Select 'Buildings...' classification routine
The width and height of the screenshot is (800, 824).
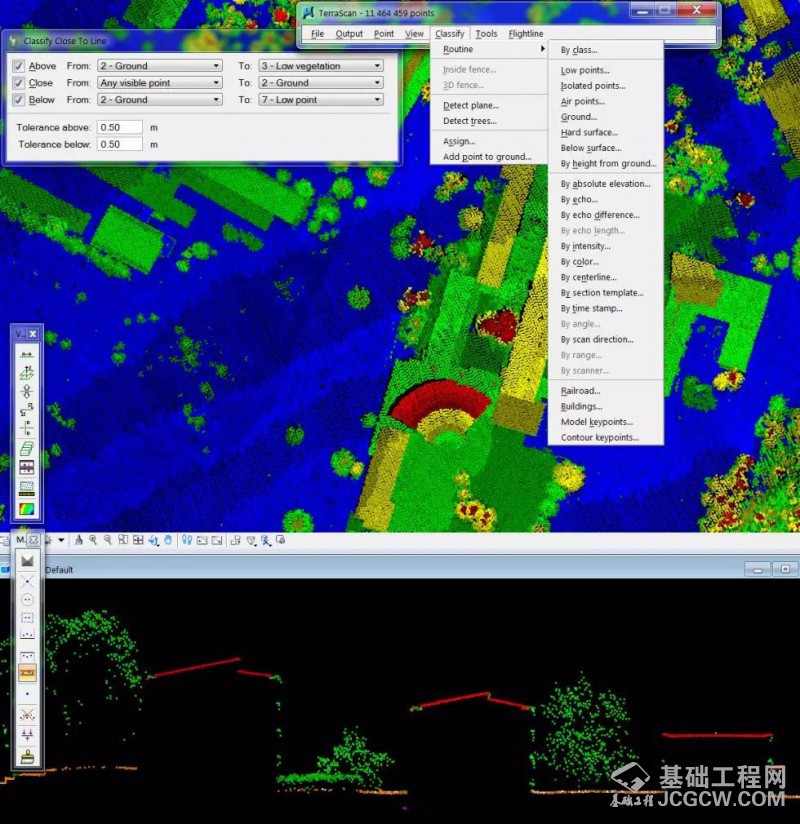pyautogui.click(x=581, y=407)
